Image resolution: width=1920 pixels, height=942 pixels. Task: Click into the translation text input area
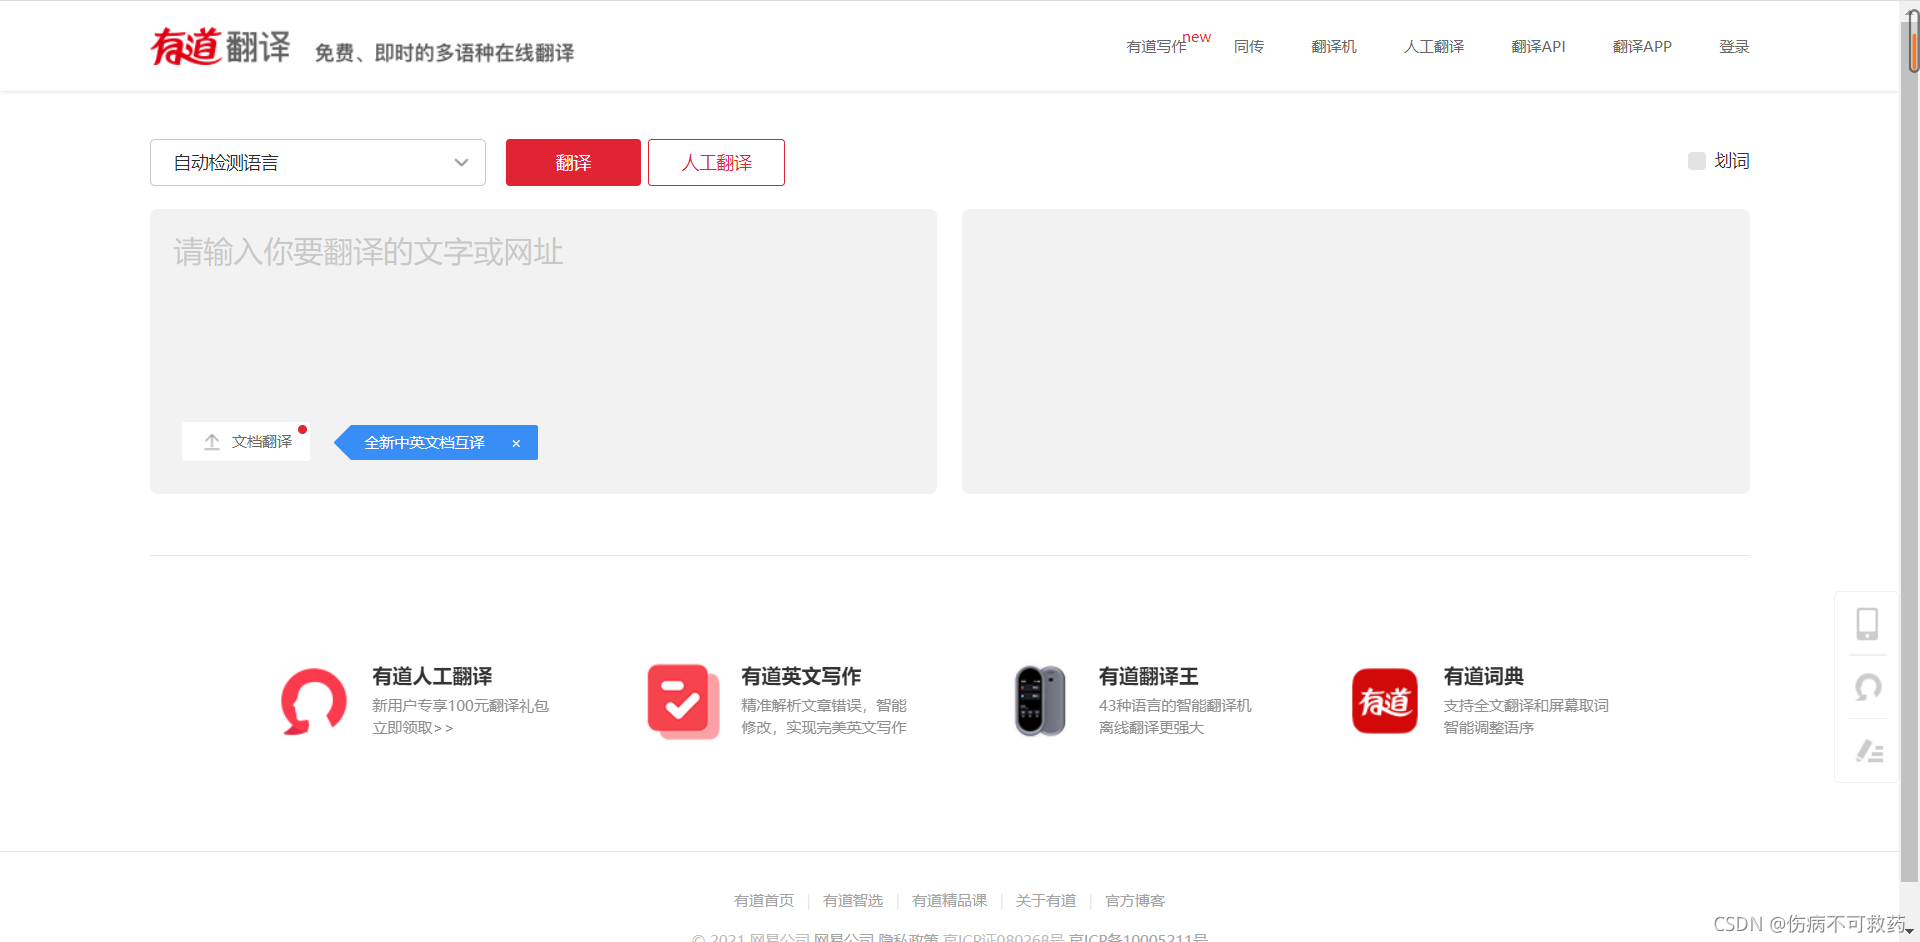click(543, 351)
